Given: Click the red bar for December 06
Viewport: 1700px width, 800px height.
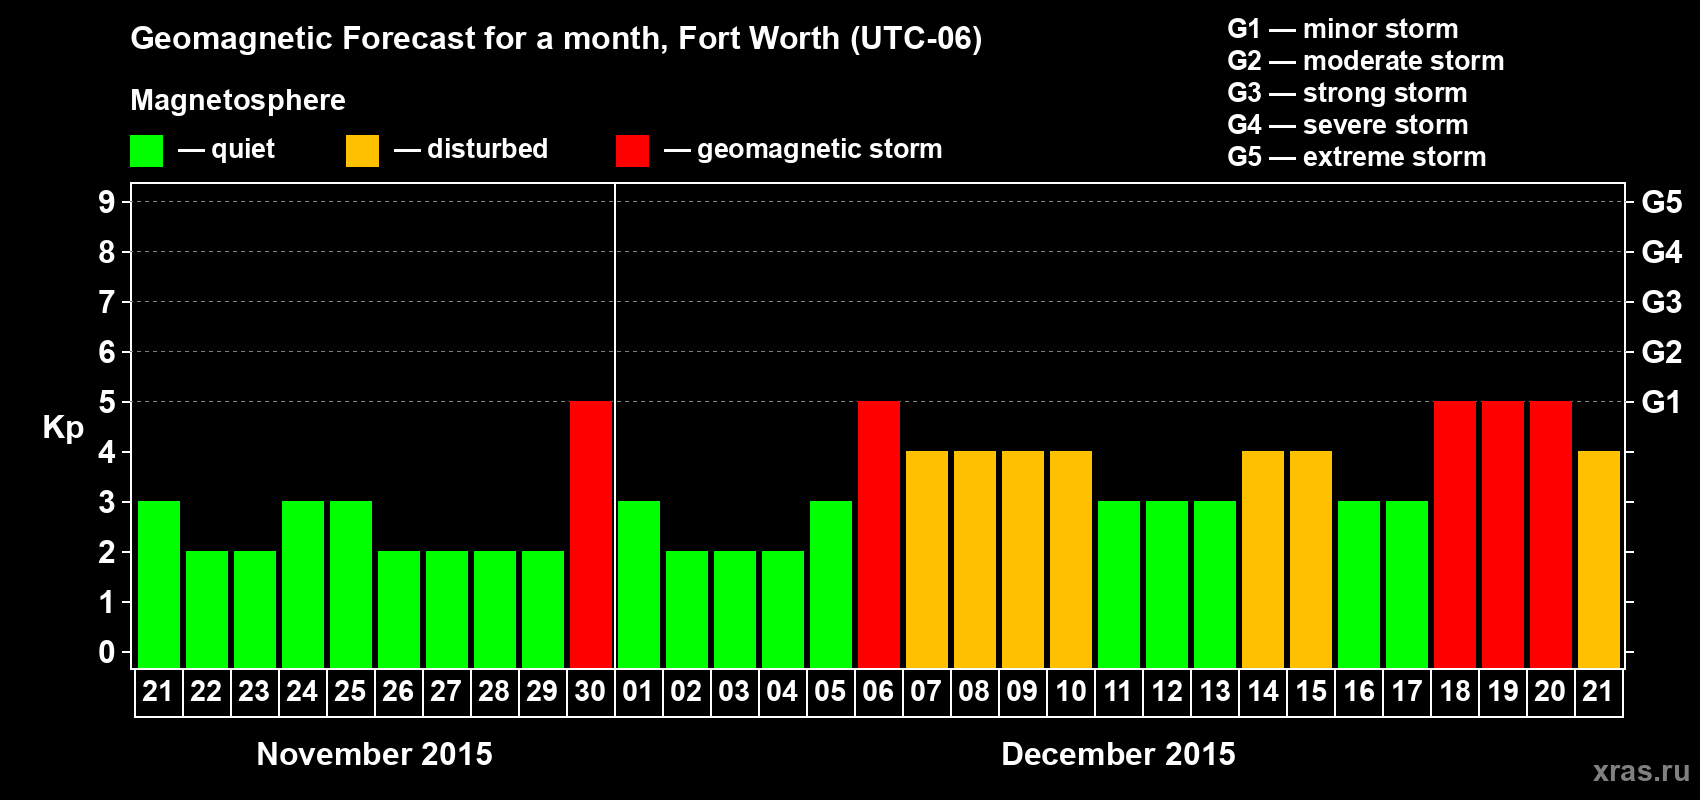Looking at the screenshot, I should click(879, 534).
